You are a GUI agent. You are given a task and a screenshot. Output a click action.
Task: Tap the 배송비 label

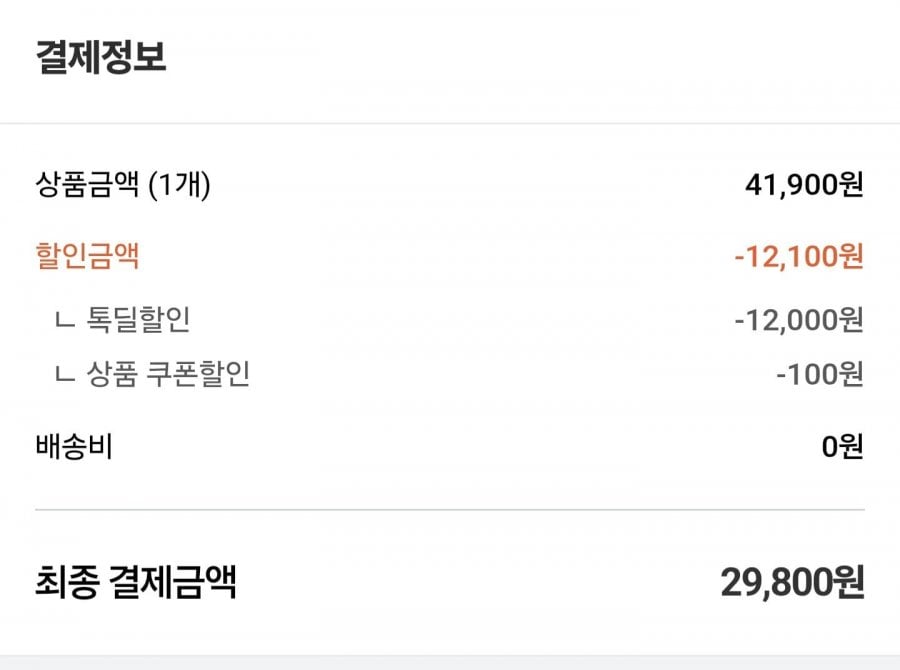(x=74, y=447)
